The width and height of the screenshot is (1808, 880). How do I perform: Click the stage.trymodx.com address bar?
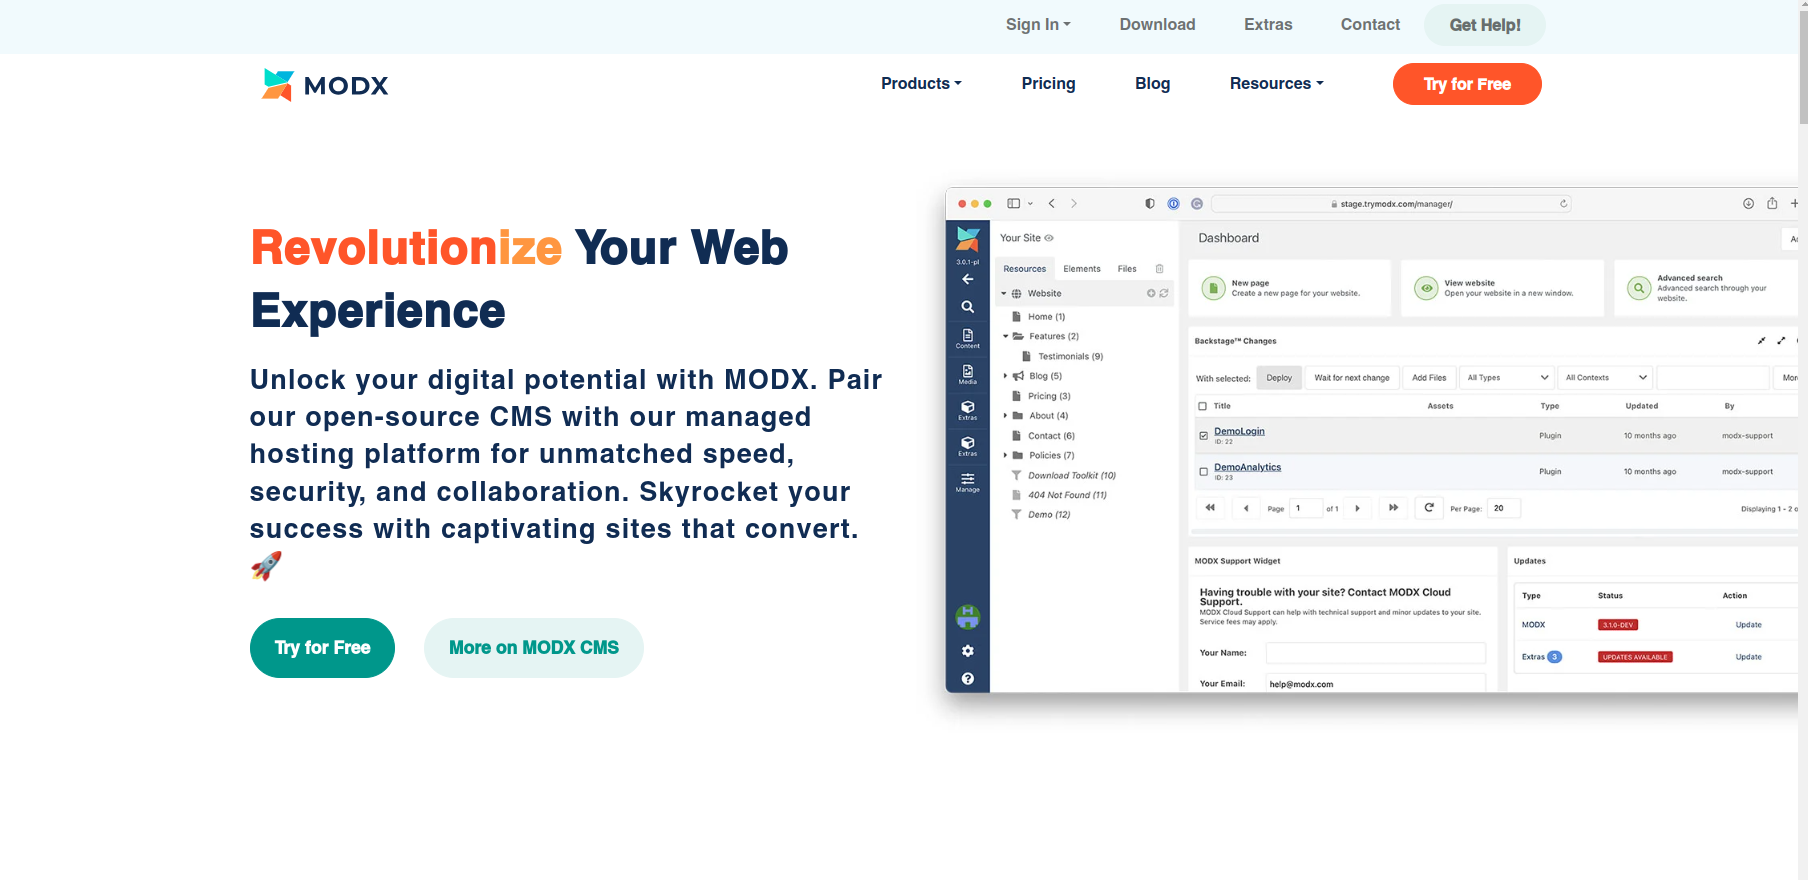(1391, 204)
